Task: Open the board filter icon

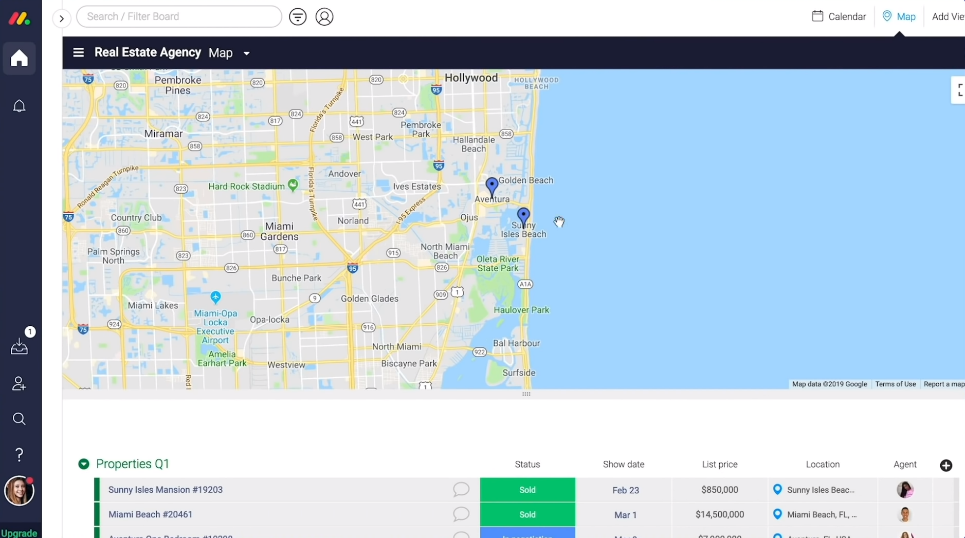Action: pyautogui.click(x=298, y=17)
